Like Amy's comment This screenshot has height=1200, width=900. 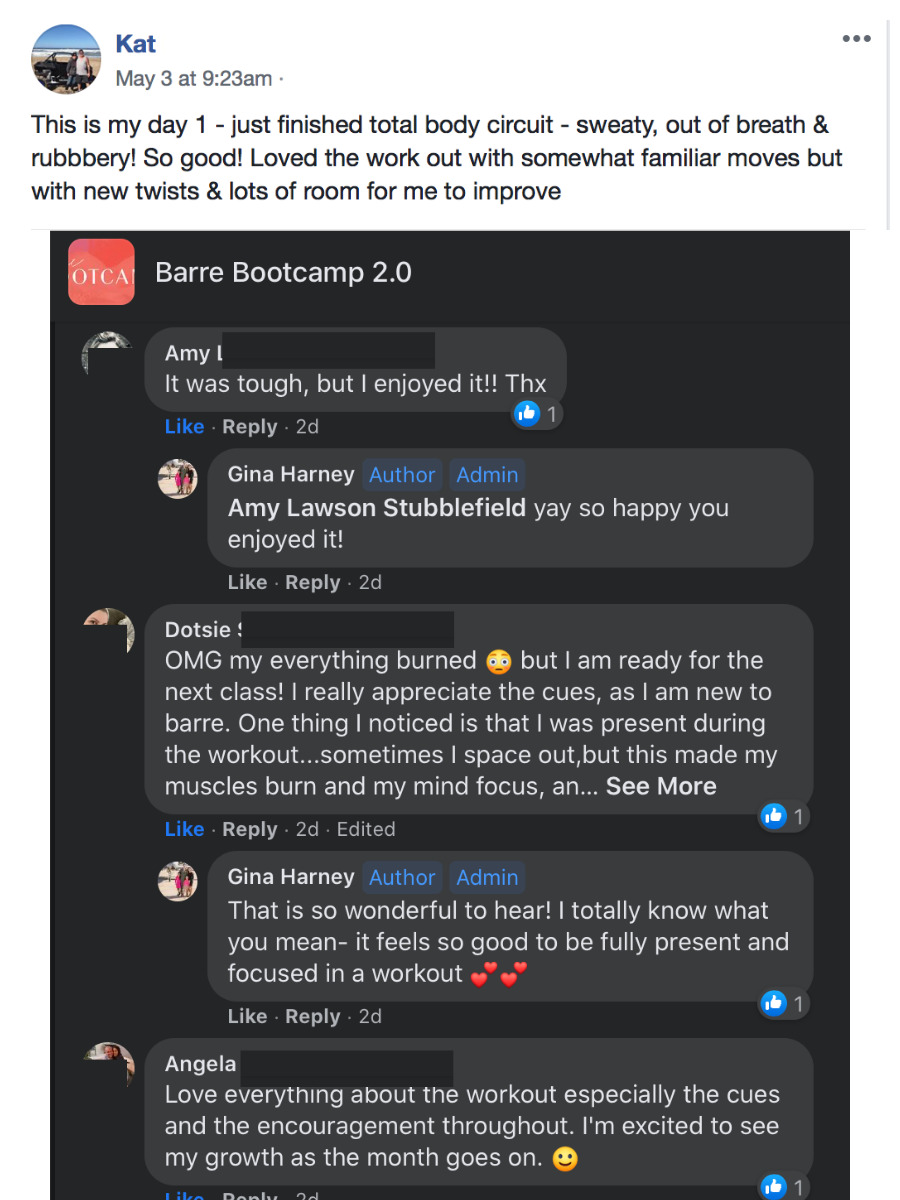tap(184, 427)
